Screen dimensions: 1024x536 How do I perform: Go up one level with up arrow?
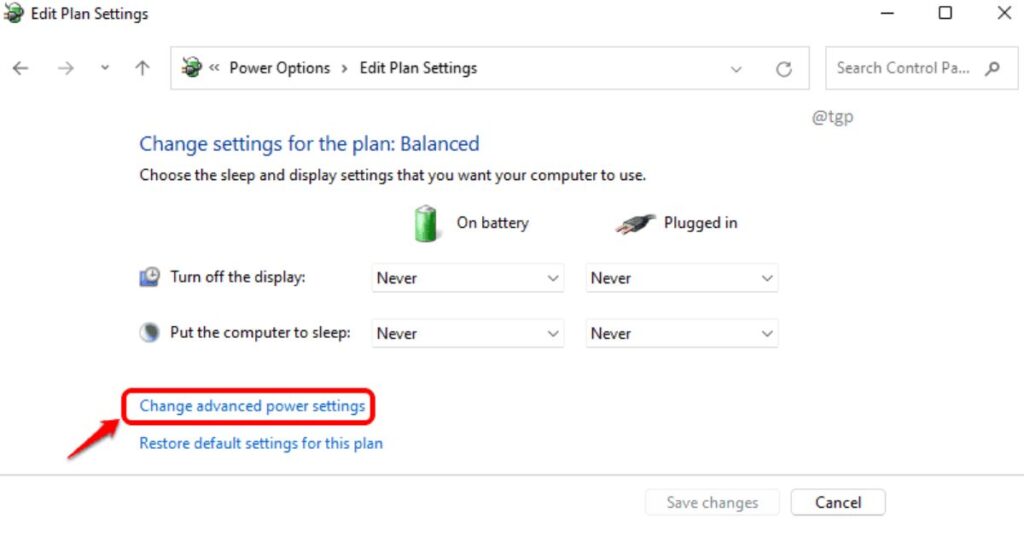pyautogui.click(x=142, y=68)
